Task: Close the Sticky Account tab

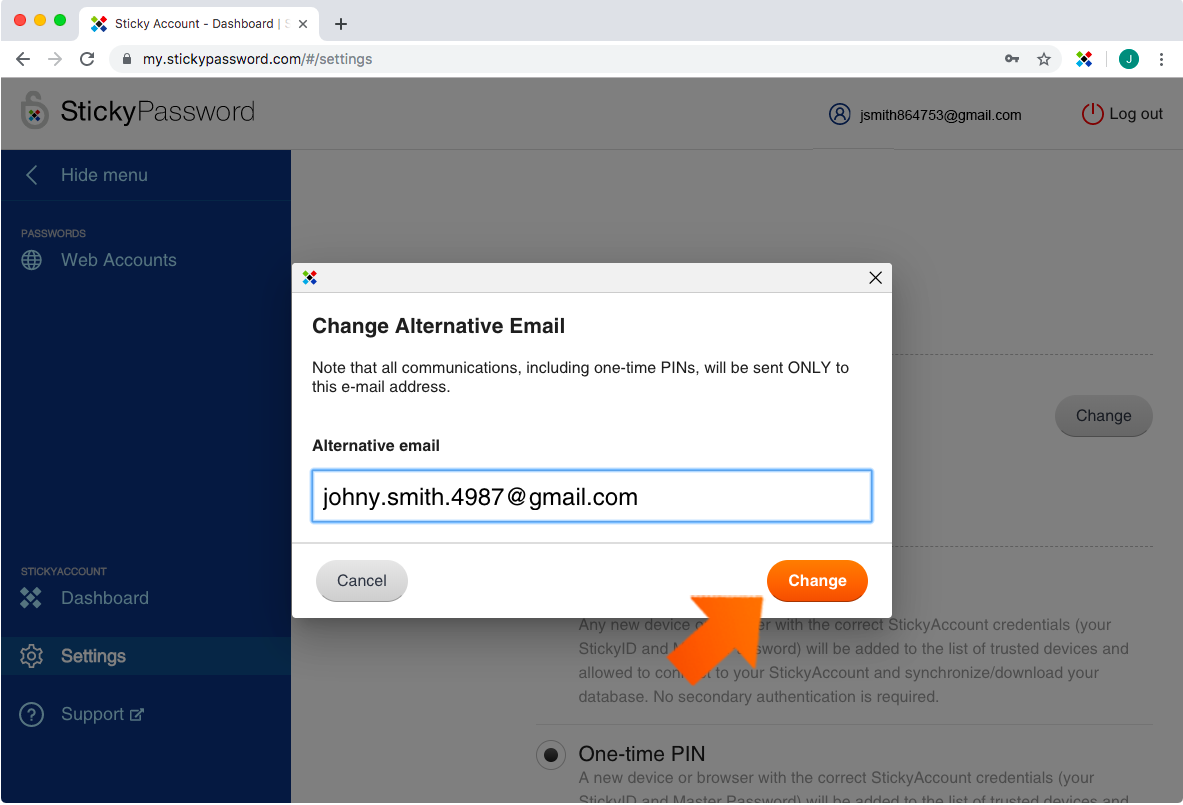Action: point(303,24)
